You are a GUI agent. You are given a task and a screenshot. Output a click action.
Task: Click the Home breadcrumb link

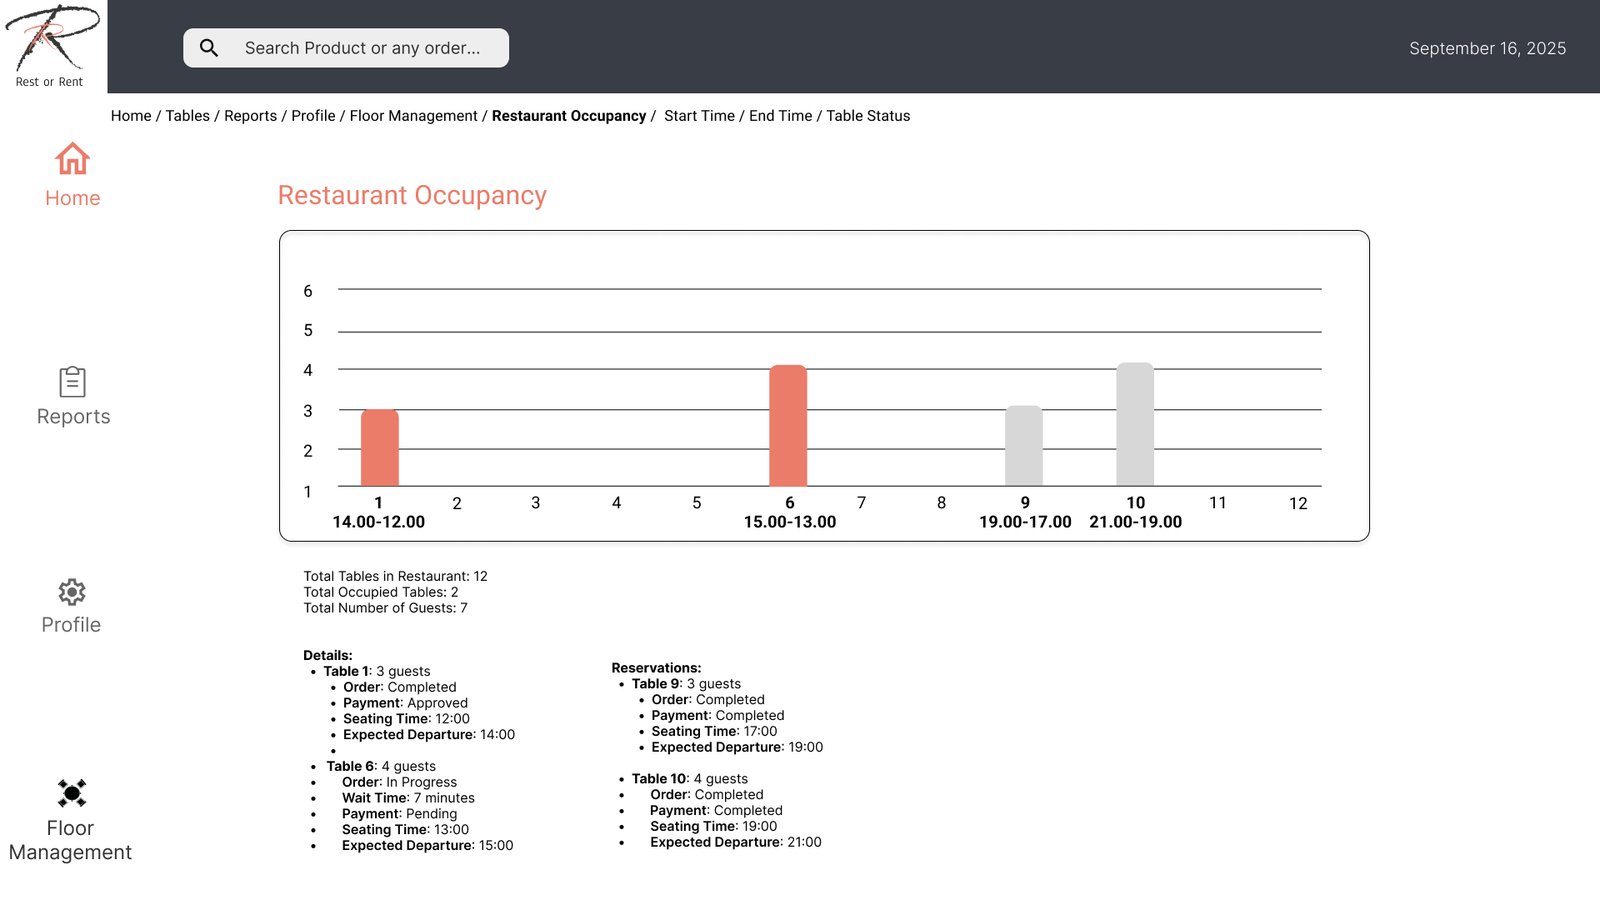tap(131, 116)
